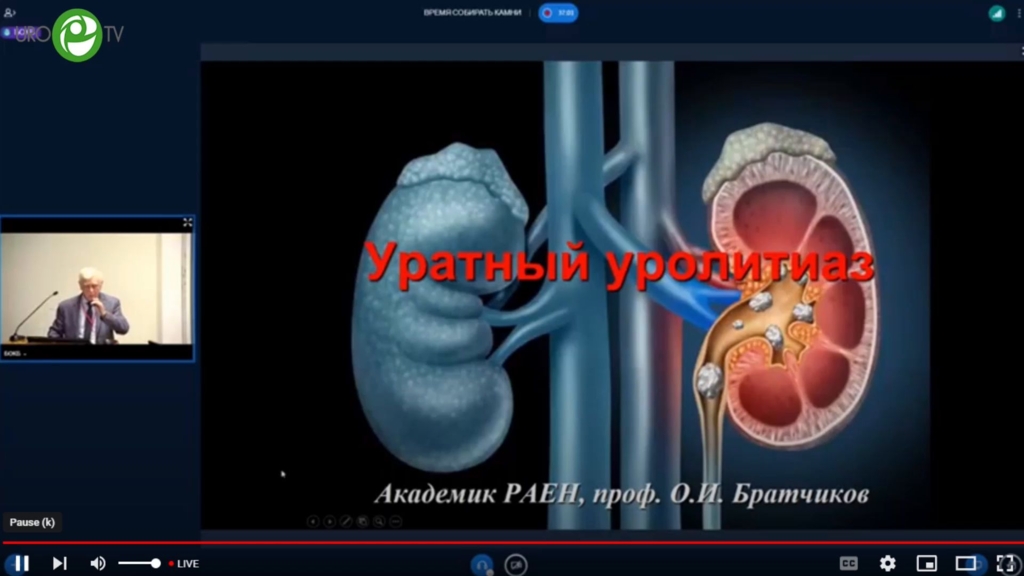Enter fullscreen mode

[1005, 563]
